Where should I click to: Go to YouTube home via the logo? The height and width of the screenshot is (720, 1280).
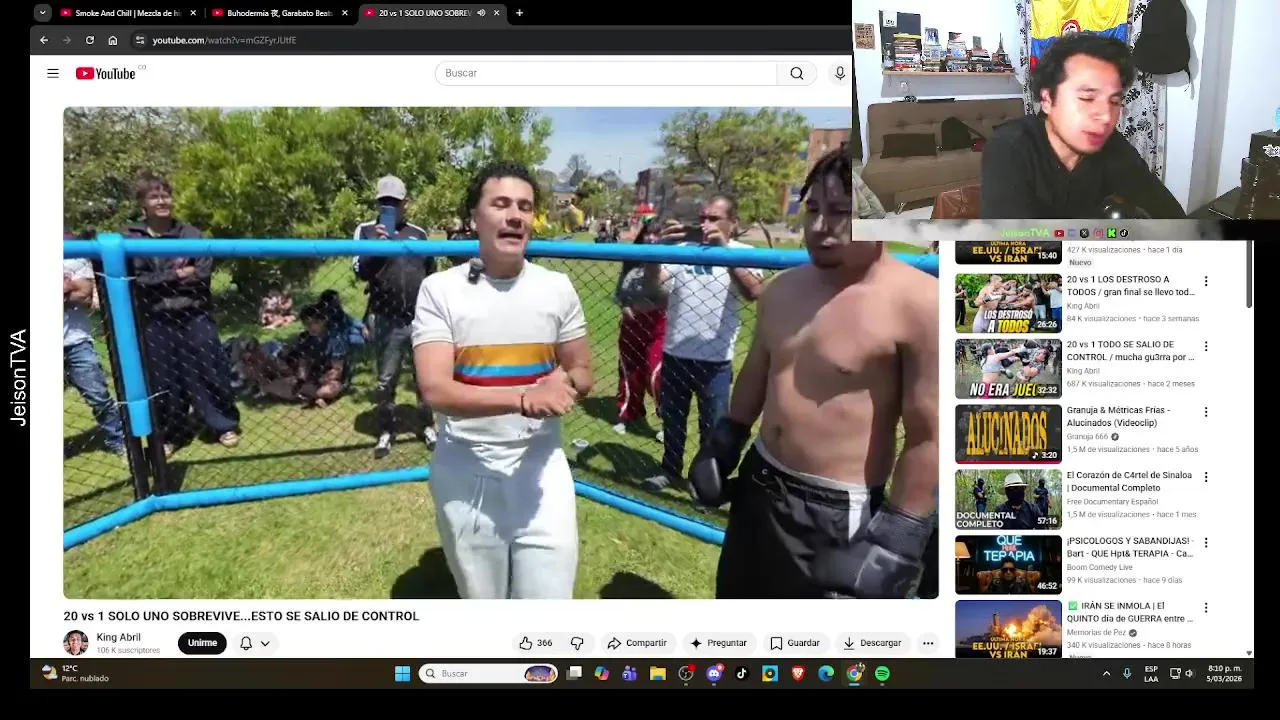(x=106, y=73)
